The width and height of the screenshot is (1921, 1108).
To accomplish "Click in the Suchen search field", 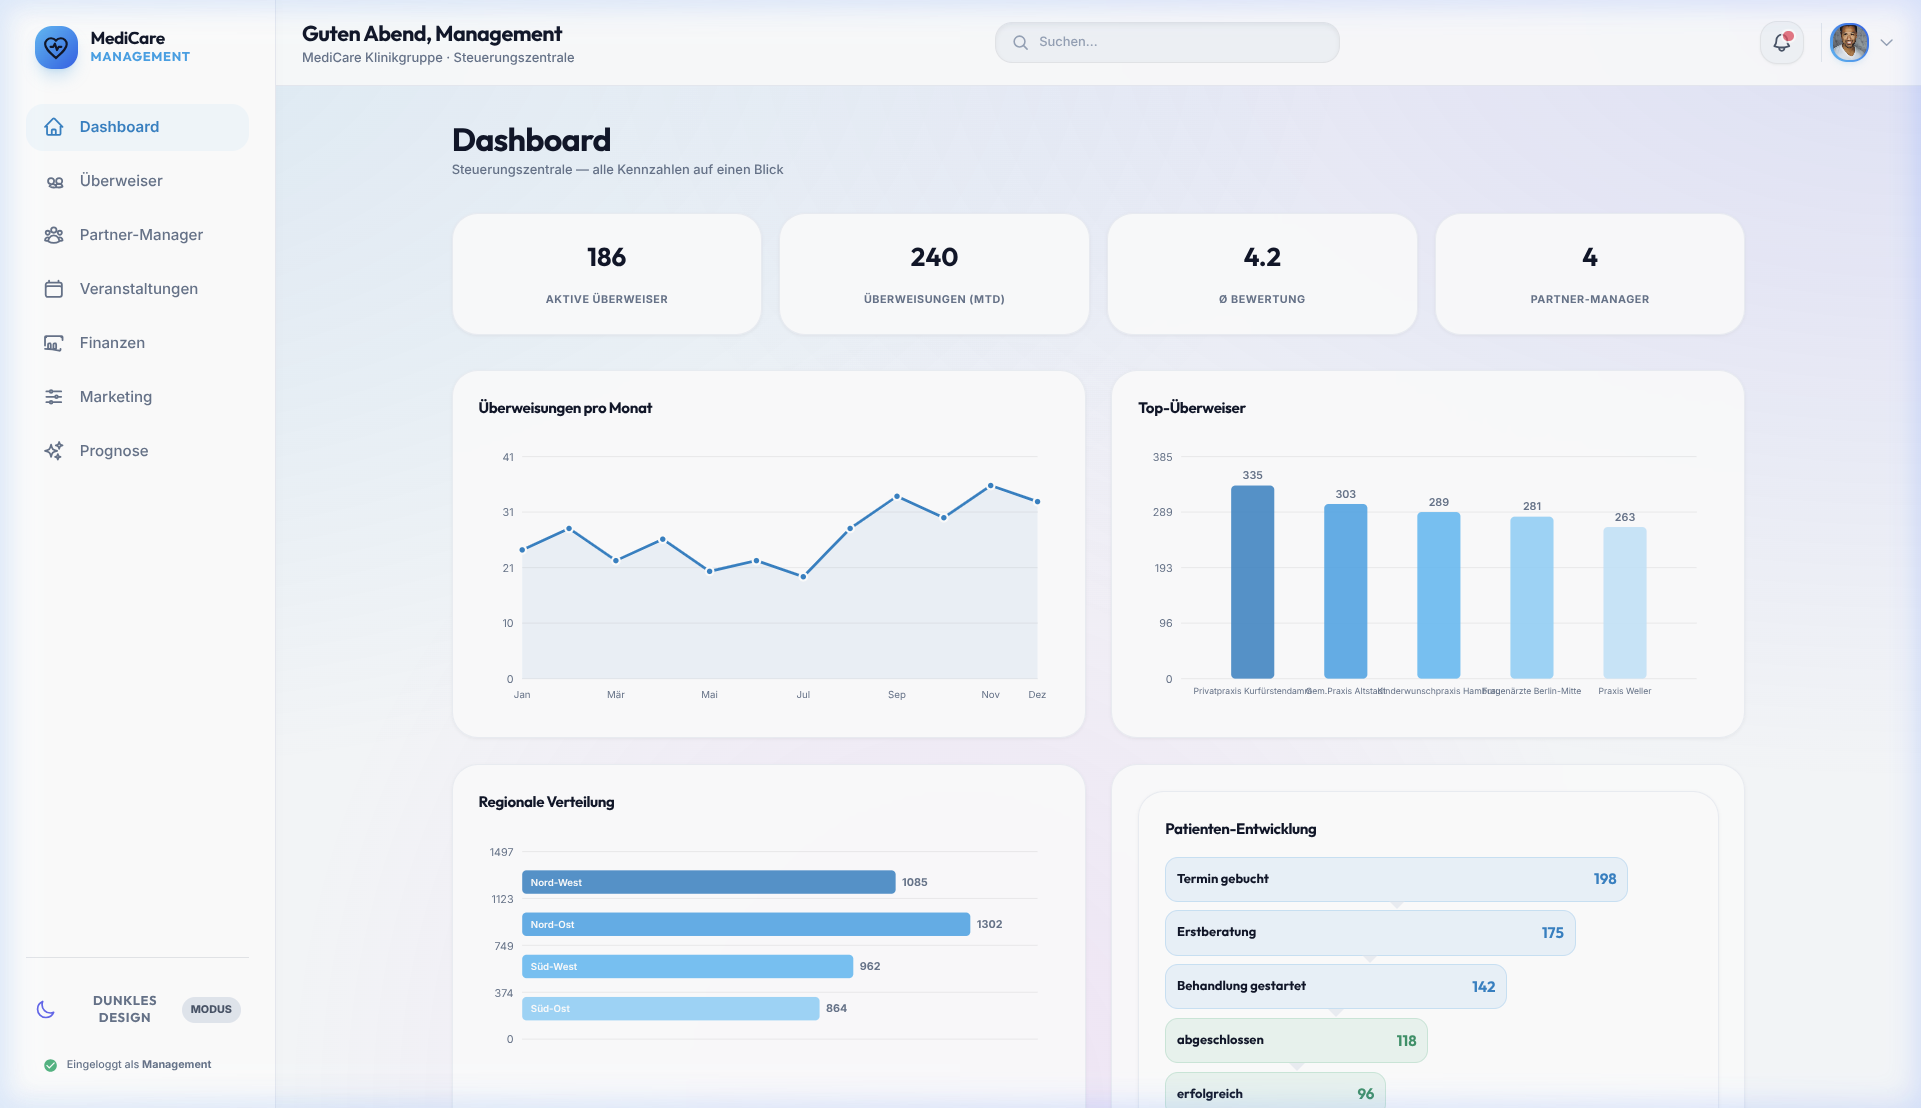I will click(x=1167, y=42).
